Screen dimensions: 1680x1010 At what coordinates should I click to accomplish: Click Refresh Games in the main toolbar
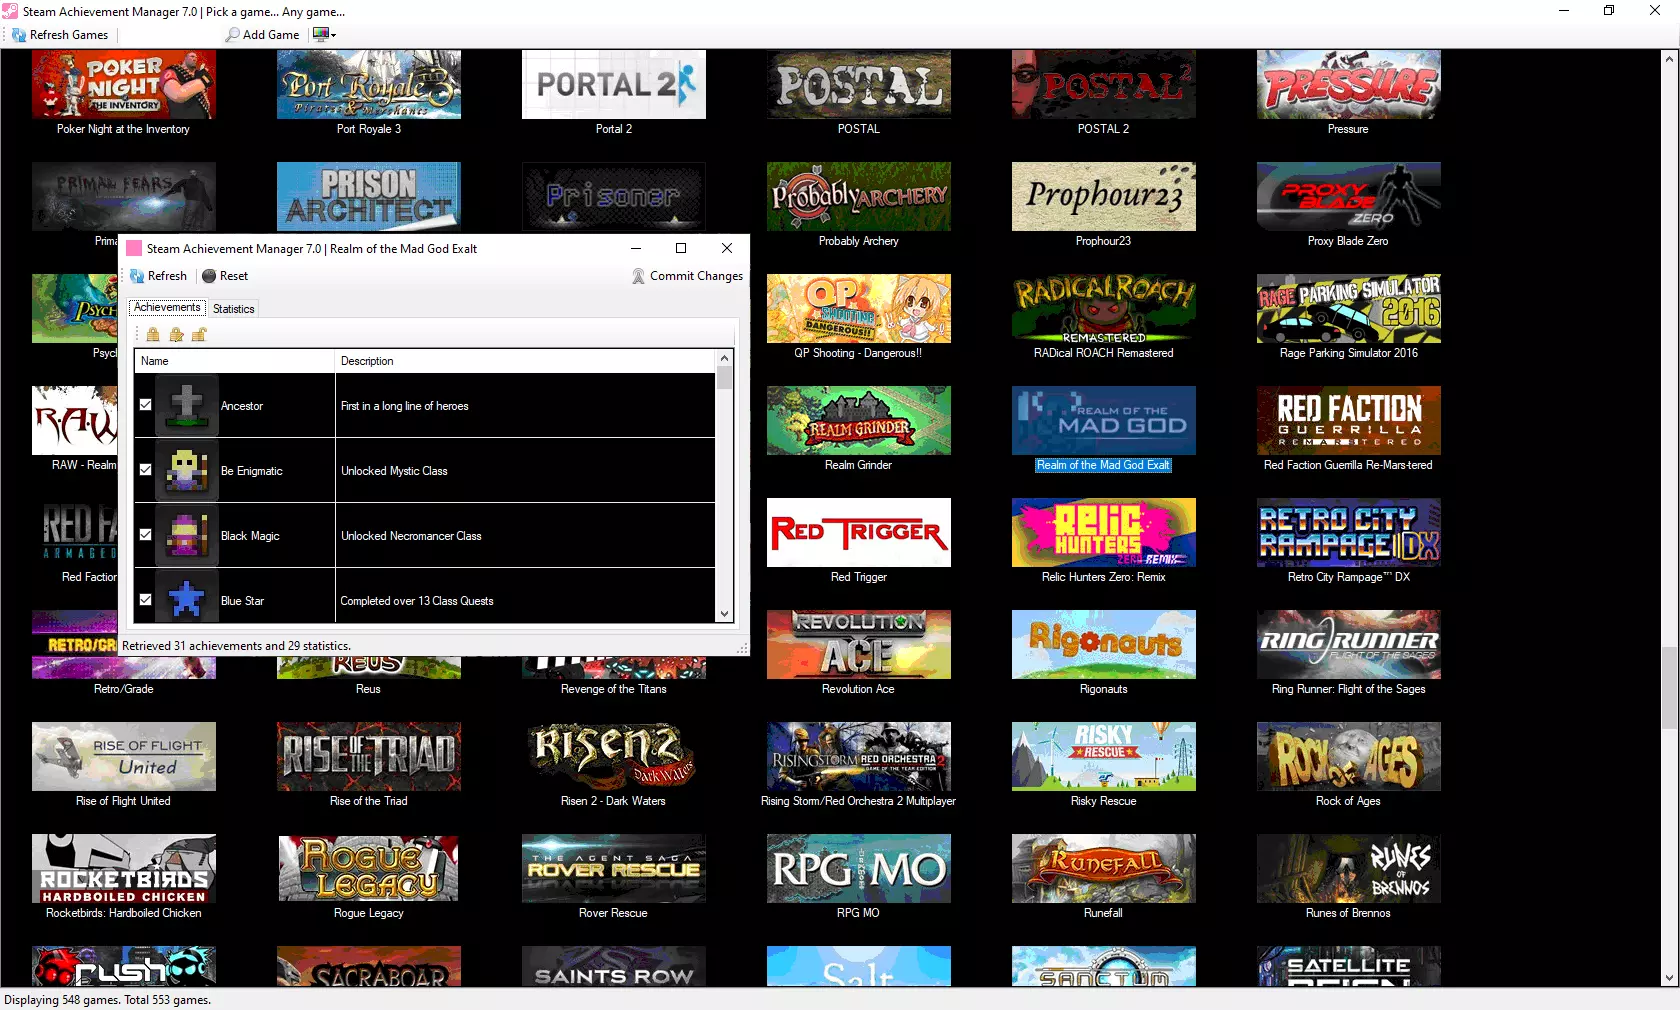coord(60,35)
